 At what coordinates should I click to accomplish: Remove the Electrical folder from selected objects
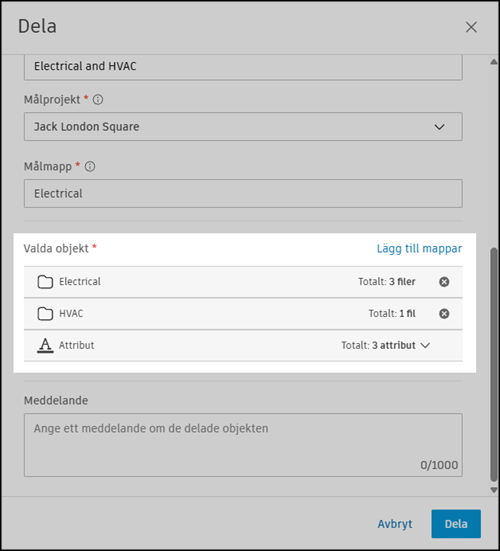444,281
